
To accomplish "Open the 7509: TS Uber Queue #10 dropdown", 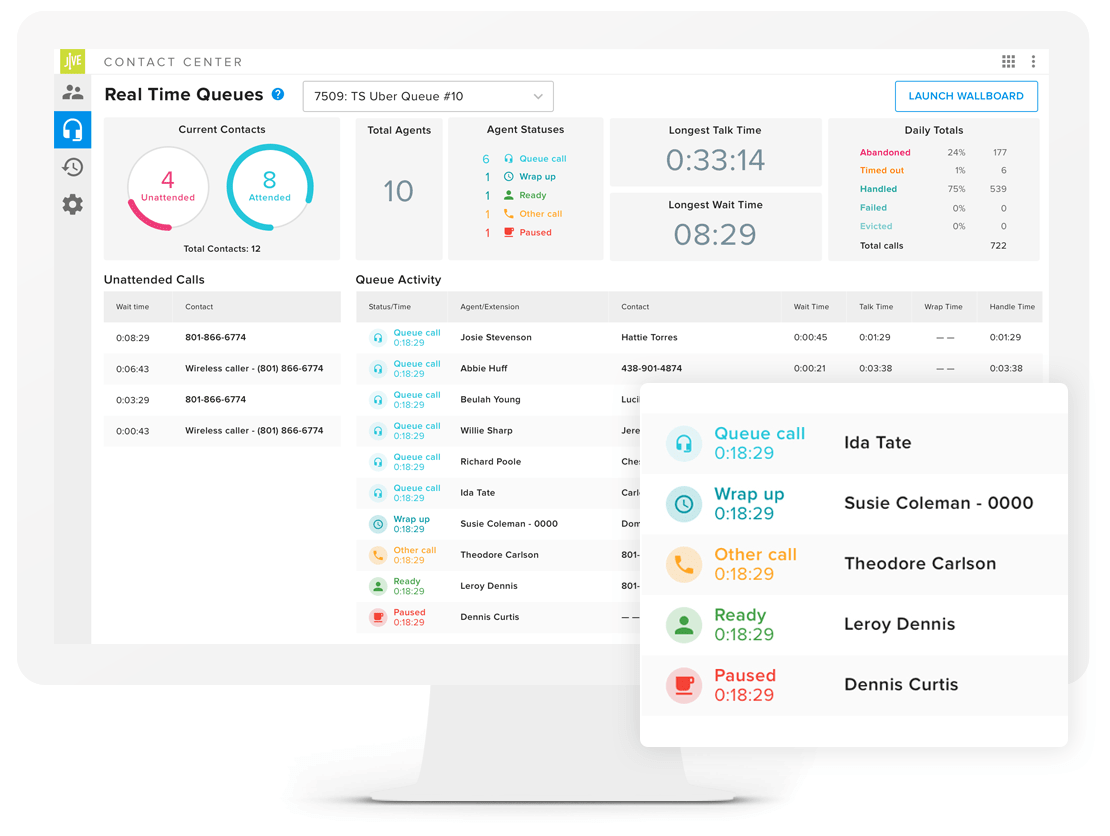I will click(428, 96).
